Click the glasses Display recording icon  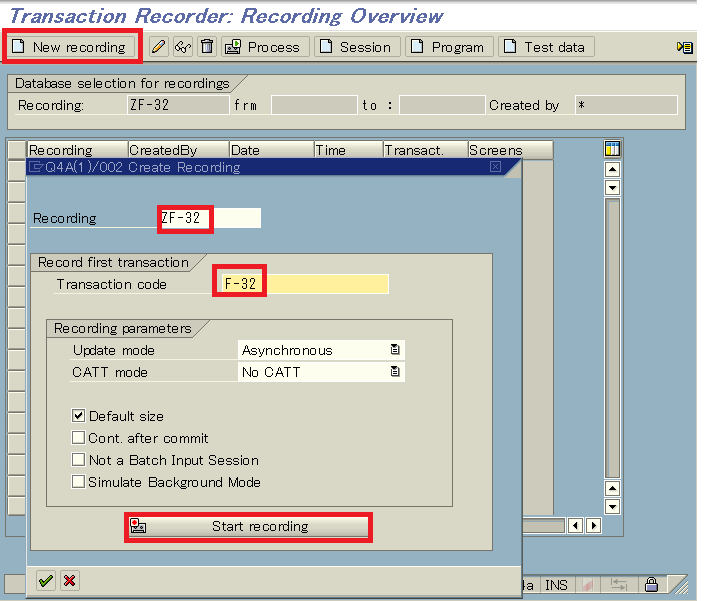[183, 47]
